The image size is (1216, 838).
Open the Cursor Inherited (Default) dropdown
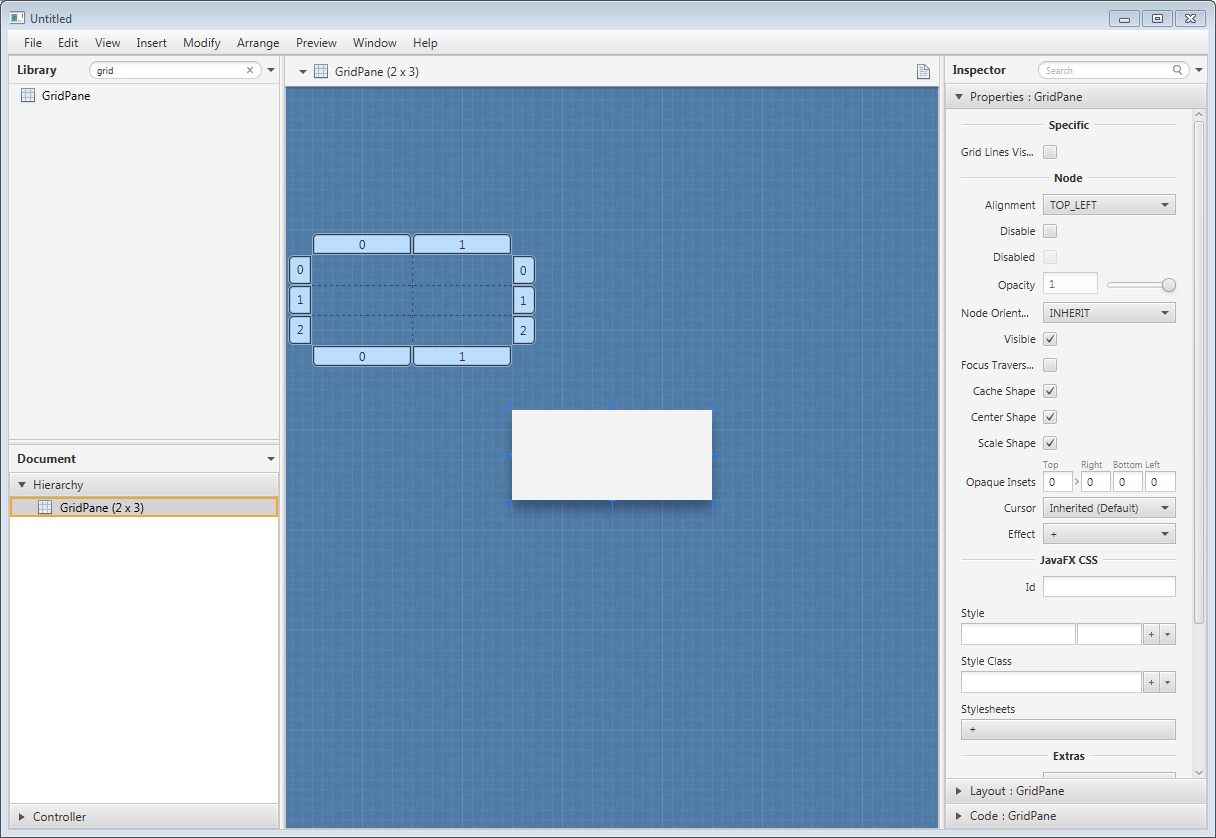click(1109, 508)
